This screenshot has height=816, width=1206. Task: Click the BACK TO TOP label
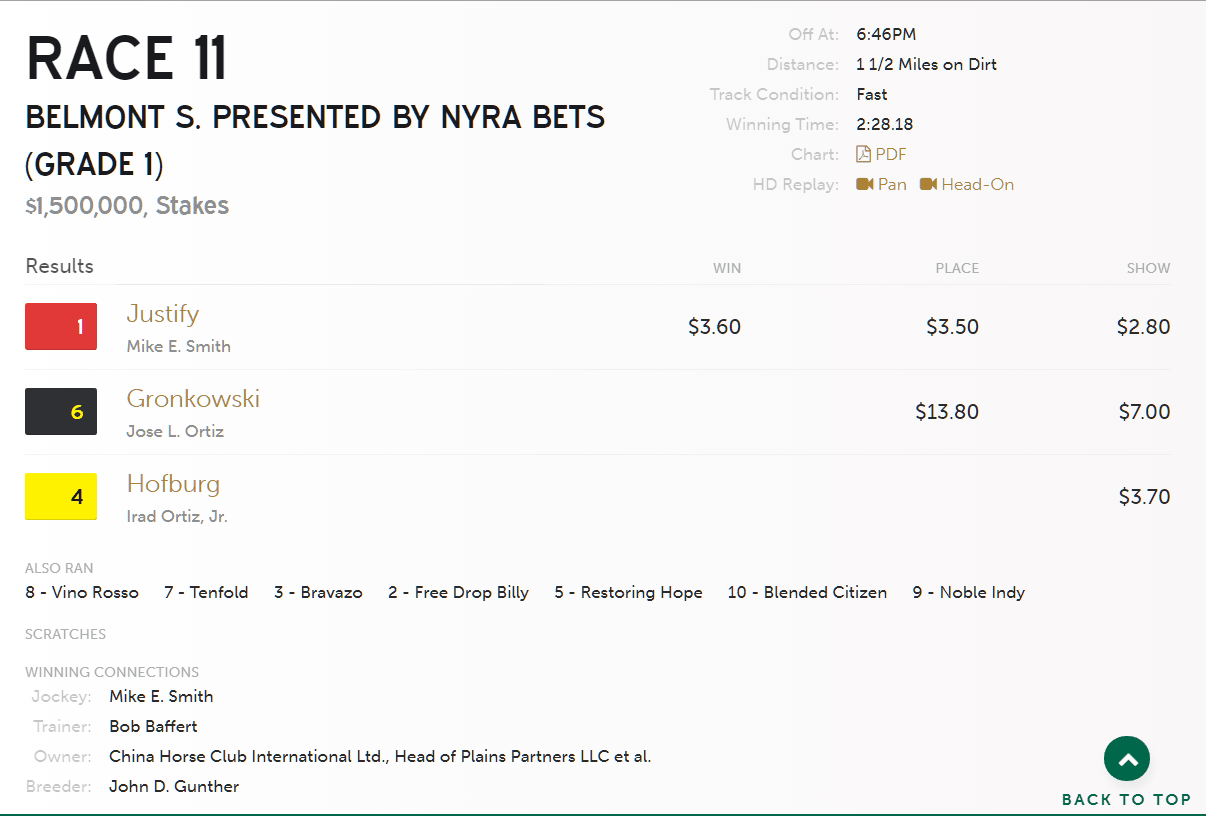coord(1126,799)
